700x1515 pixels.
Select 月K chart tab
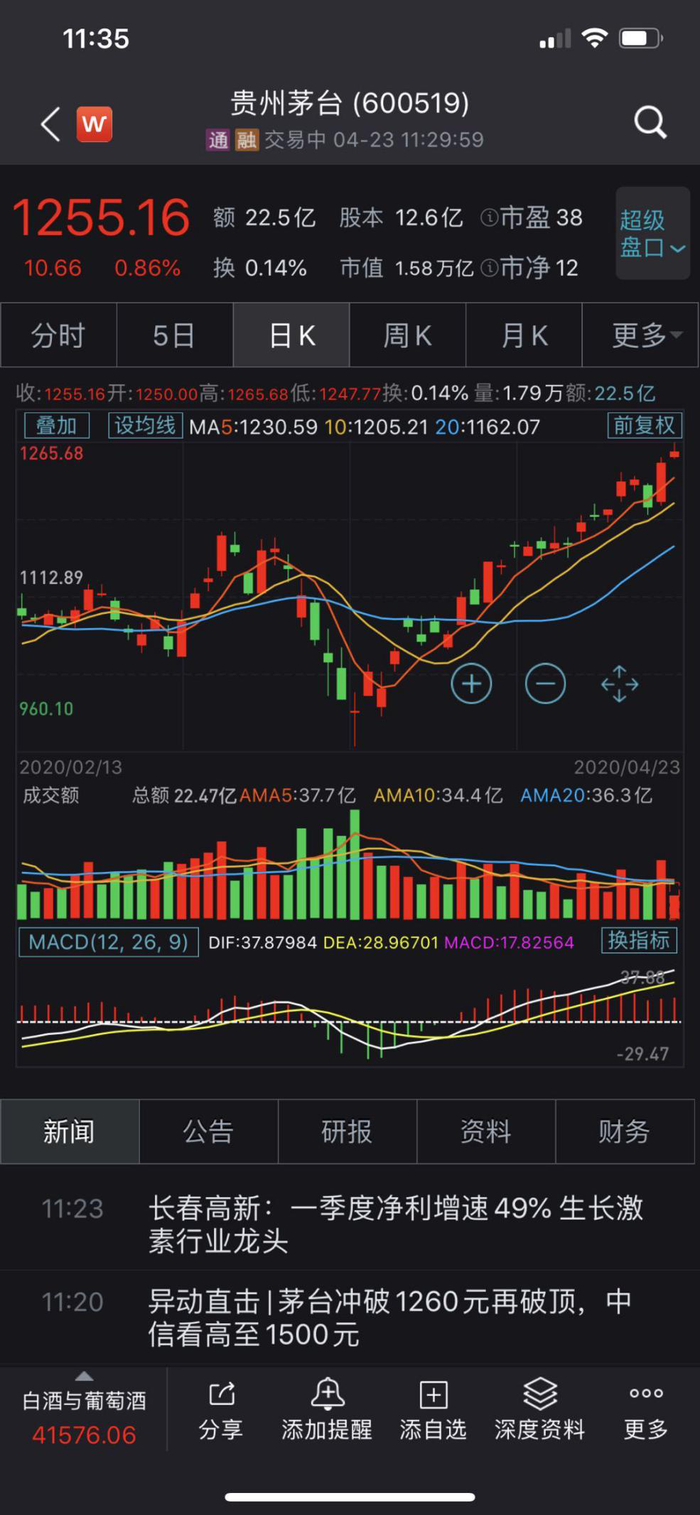(x=524, y=336)
